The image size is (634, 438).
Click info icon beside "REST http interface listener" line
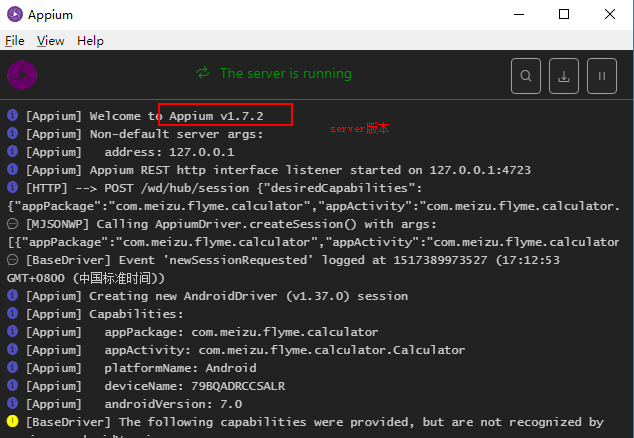pos(13,169)
